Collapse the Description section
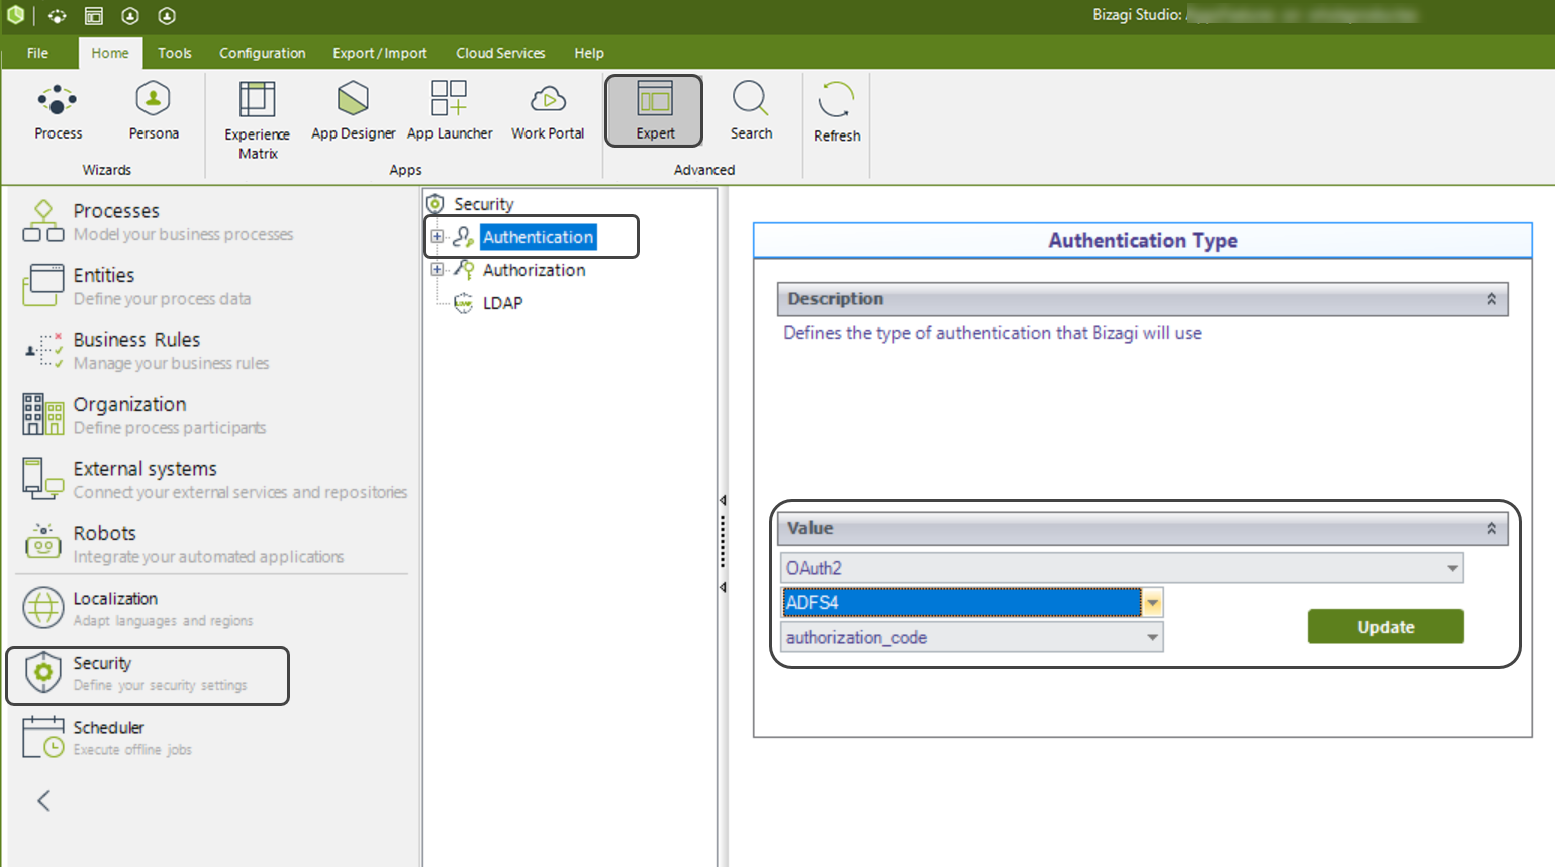1555x867 pixels. 1491,299
